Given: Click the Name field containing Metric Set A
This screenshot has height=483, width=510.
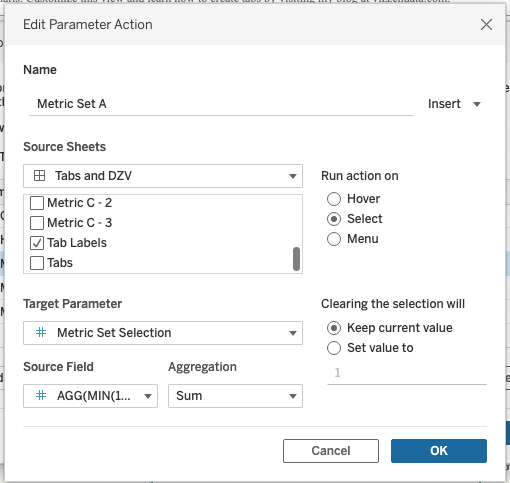Looking at the screenshot, I should point(221,104).
